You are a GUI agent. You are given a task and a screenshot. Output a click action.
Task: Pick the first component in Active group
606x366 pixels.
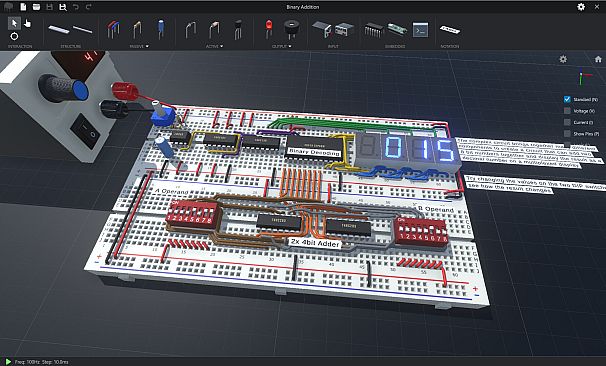(x=191, y=30)
